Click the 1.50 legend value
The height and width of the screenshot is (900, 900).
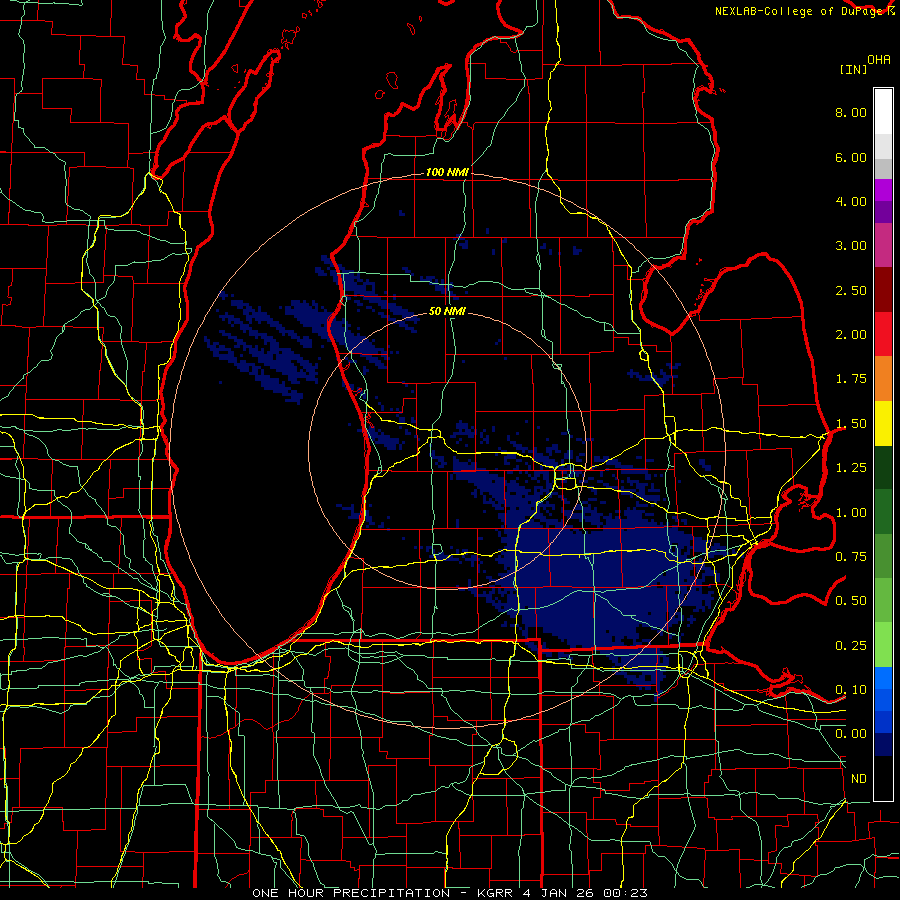click(x=851, y=424)
